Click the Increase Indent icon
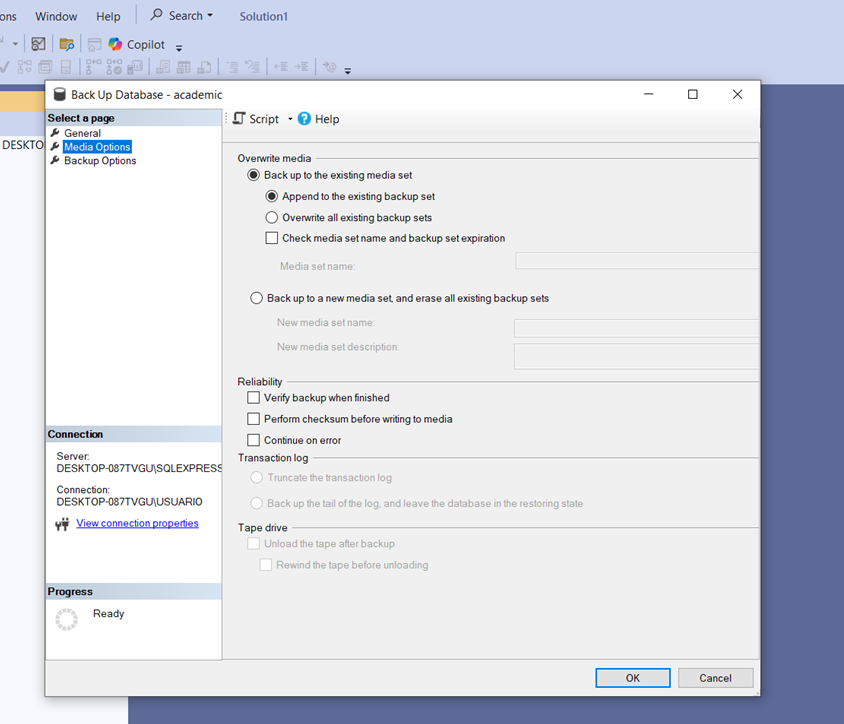The height and width of the screenshot is (724, 844). 301,67
